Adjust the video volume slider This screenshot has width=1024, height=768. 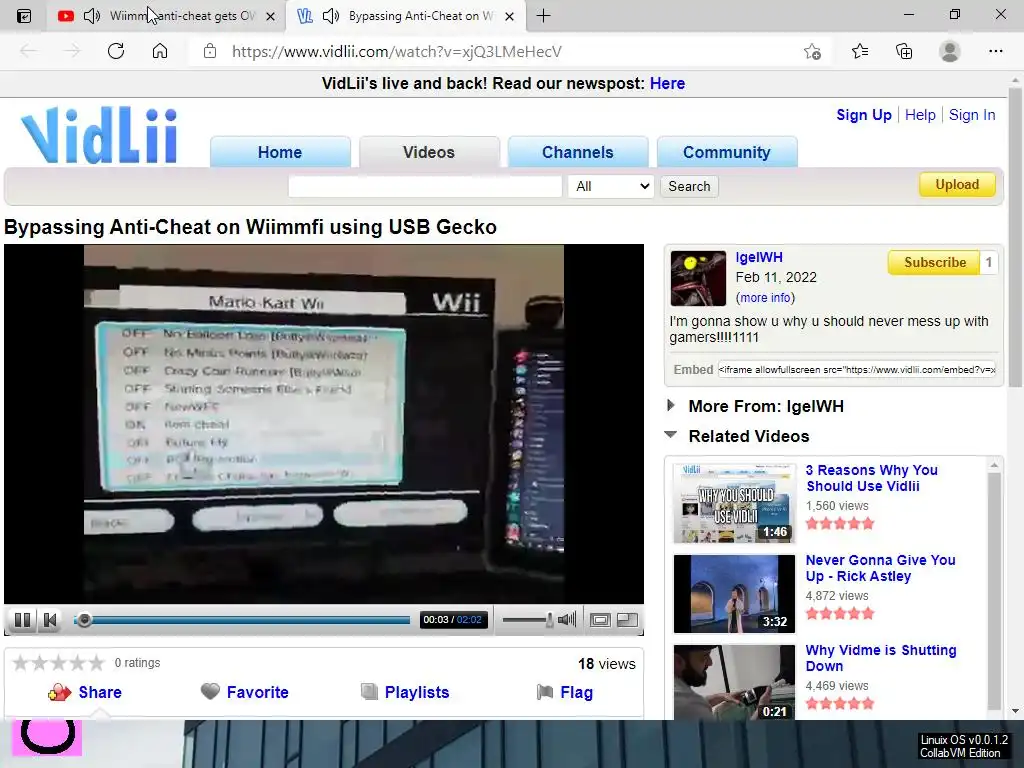tap(528, 620)
